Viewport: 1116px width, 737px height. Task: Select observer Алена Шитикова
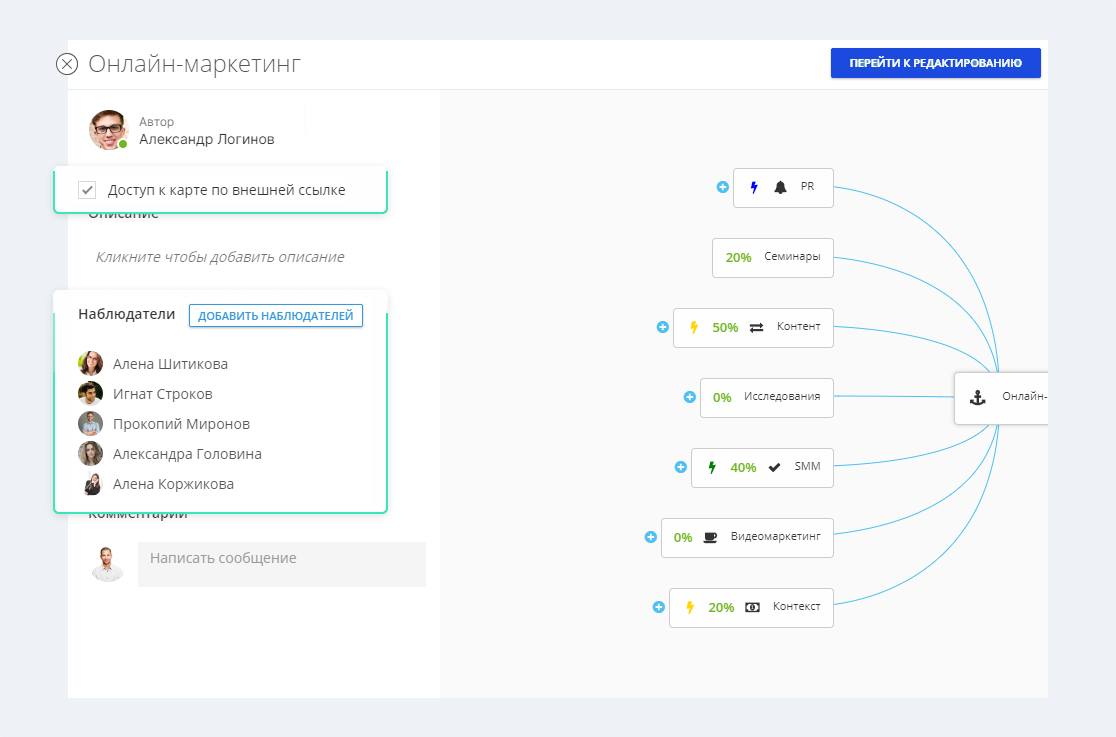coord(170,364)
